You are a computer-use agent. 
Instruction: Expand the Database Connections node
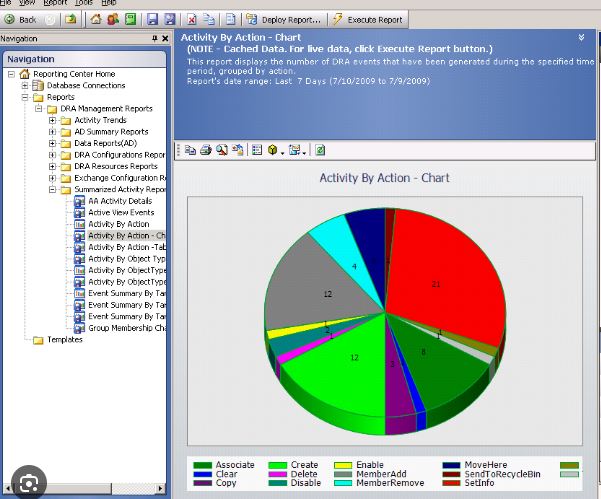pos(25,85)
